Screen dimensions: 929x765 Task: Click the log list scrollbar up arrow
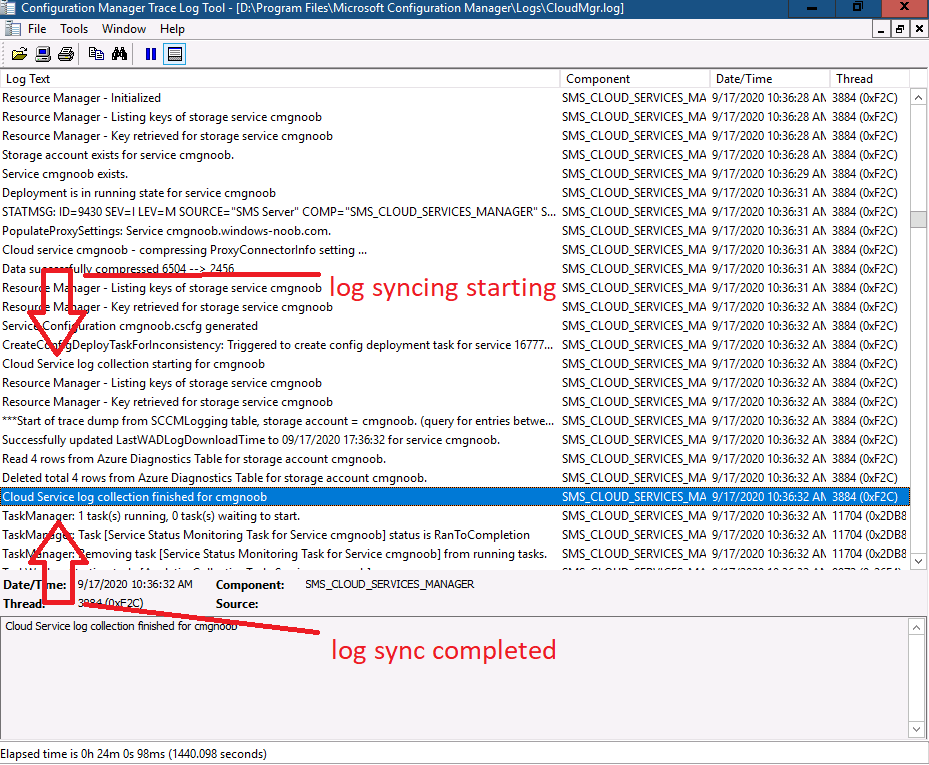pyautogui.click(x=918, y=97)
